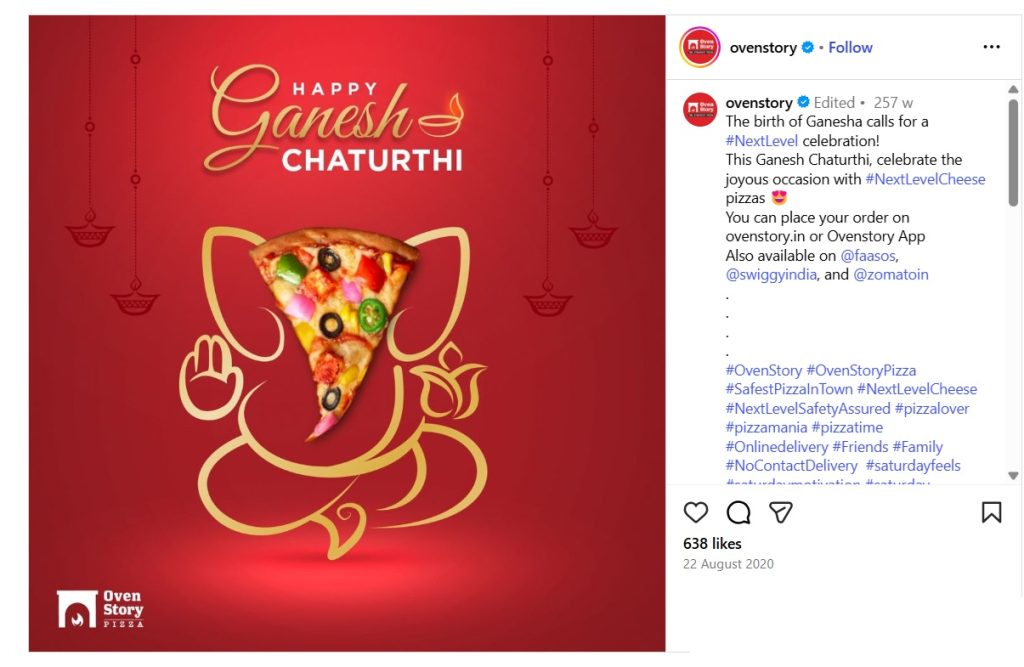Visit the @zomatoin mention
The image size is (1024, 667).
891,274
